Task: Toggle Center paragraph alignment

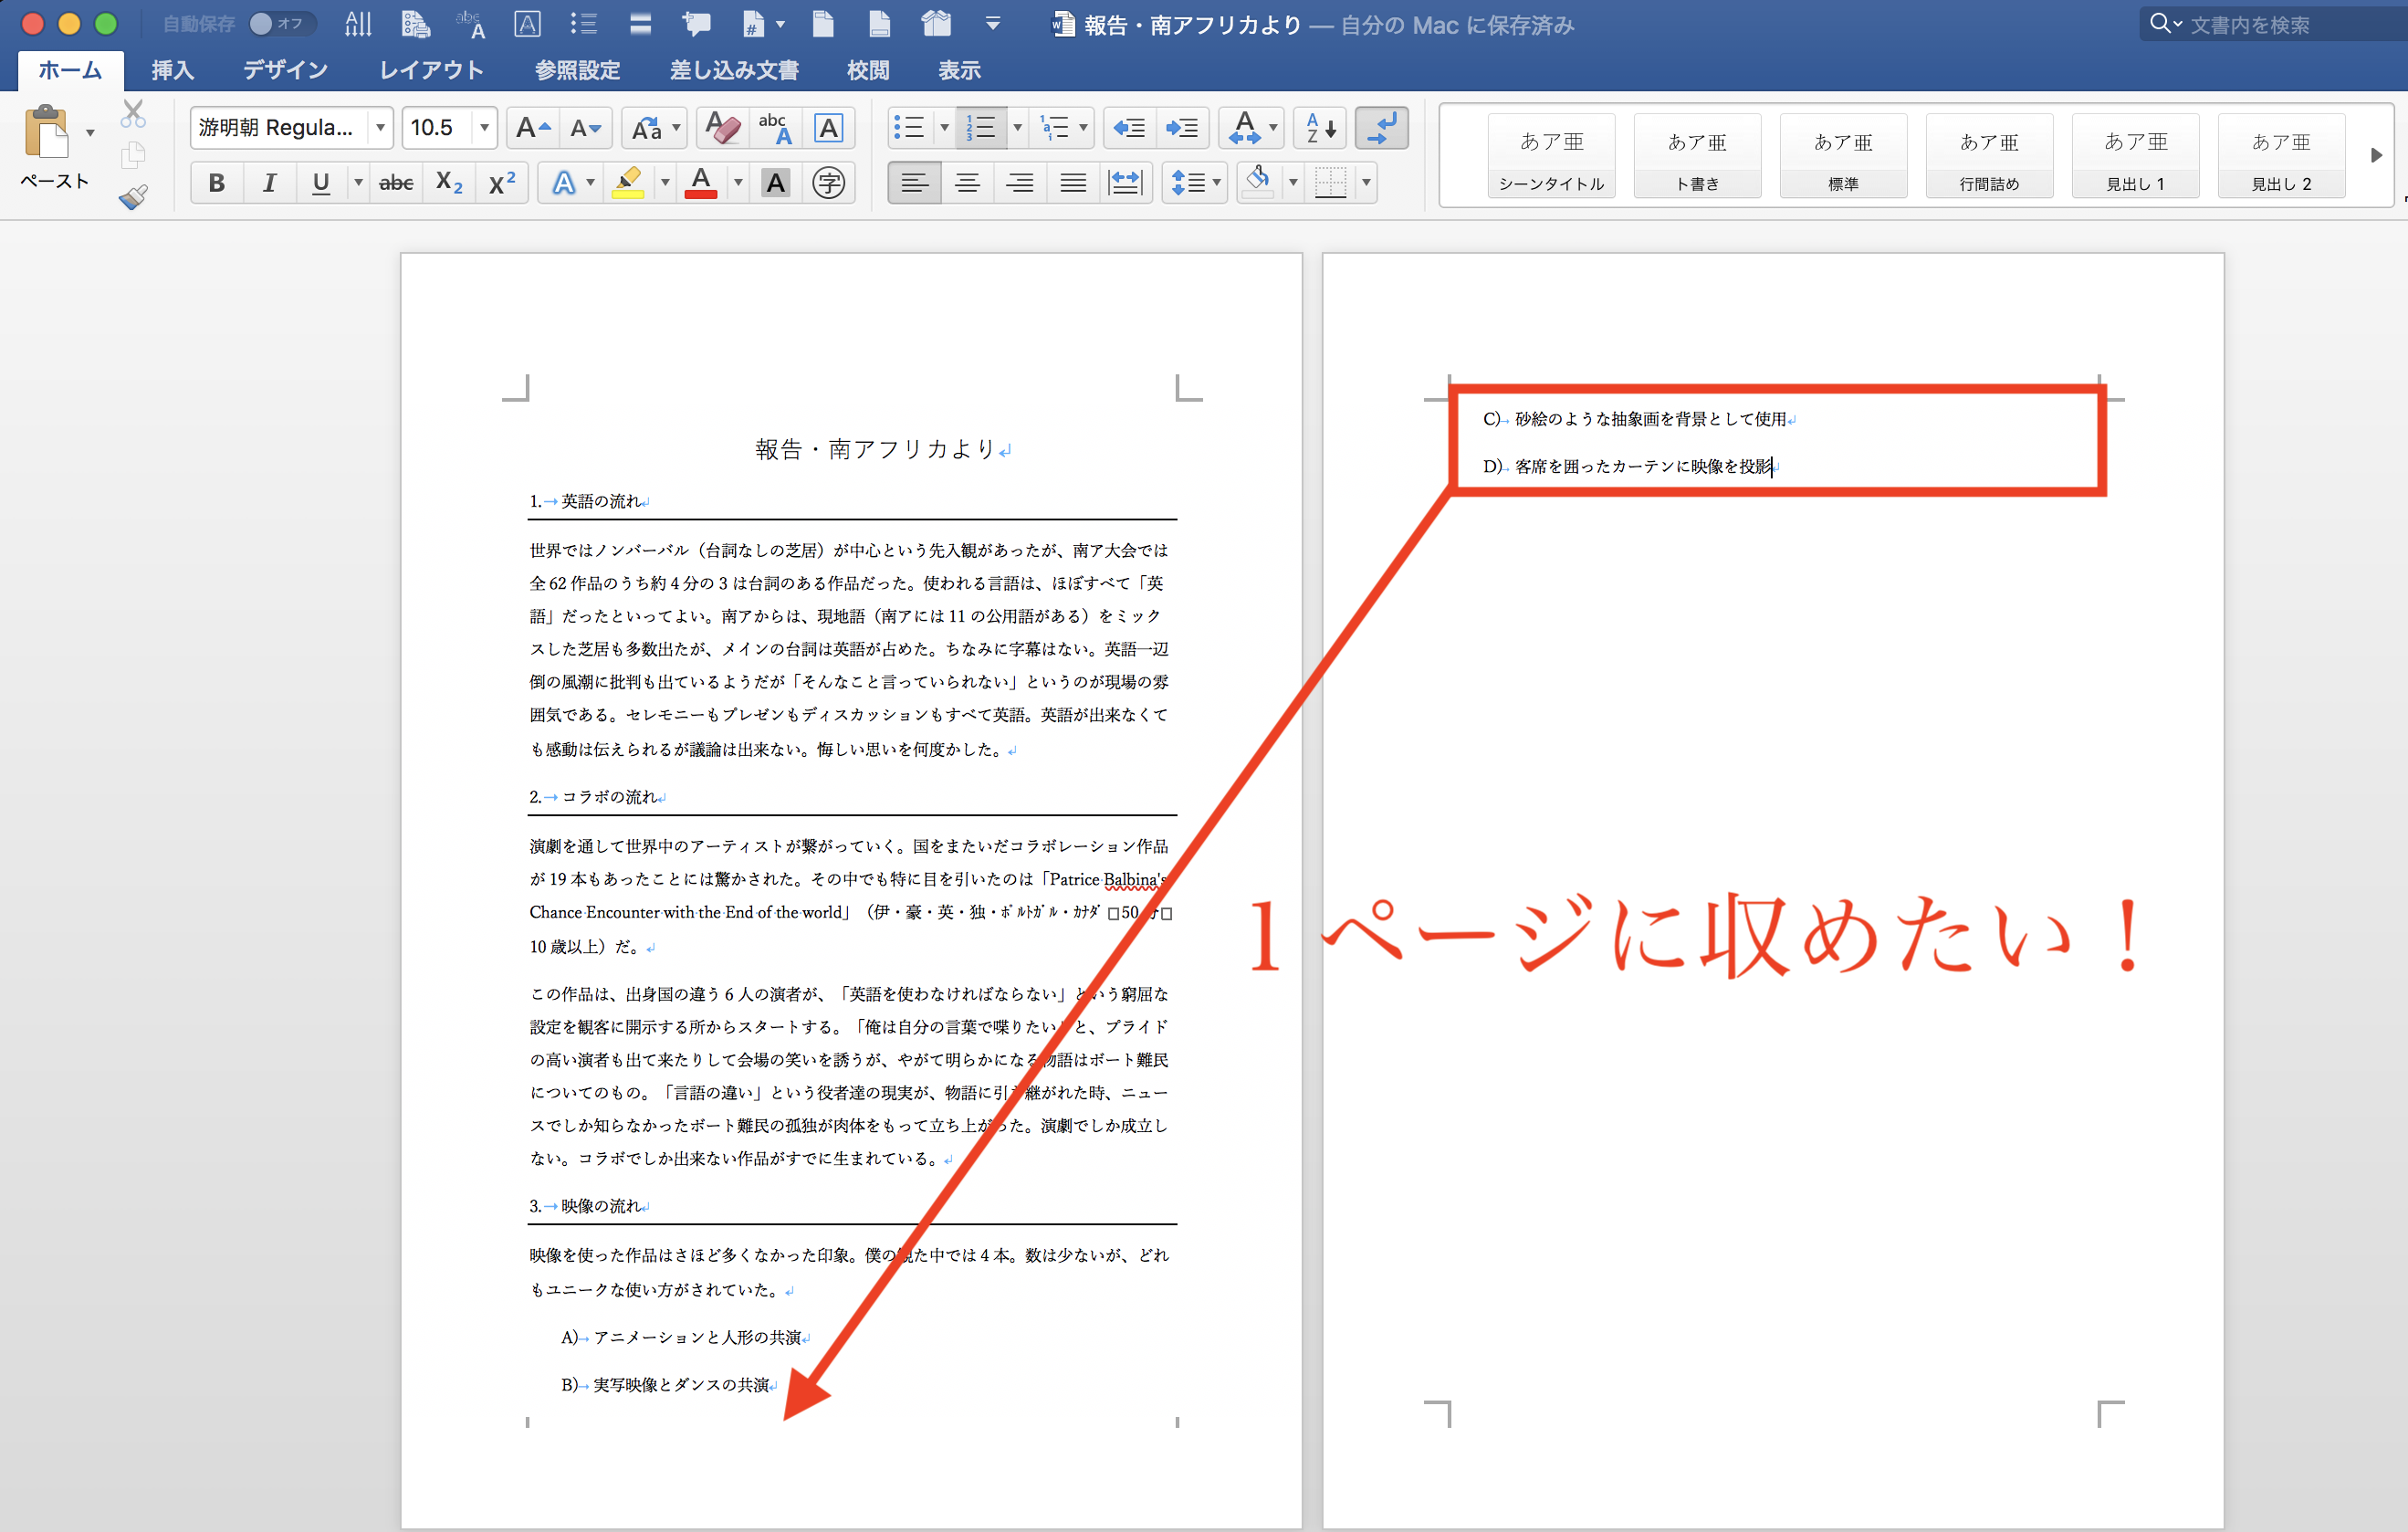Action: coord(967,183)
